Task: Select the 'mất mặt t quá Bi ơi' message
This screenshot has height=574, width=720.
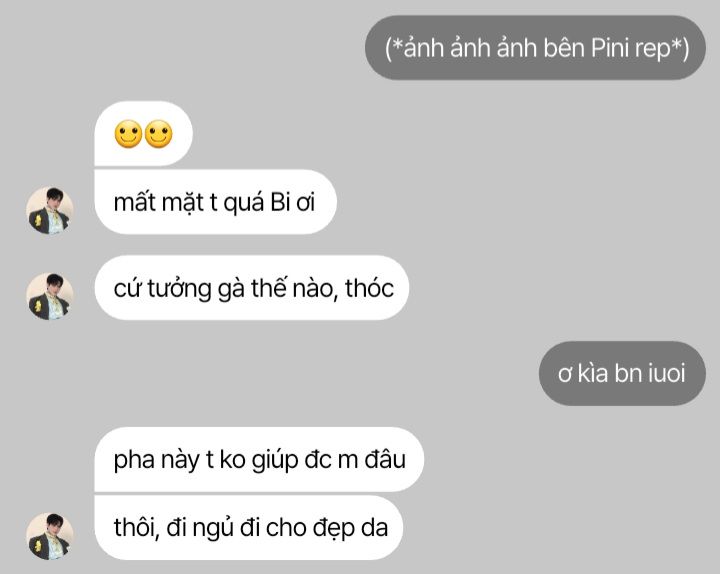Action: coord(215,202)
